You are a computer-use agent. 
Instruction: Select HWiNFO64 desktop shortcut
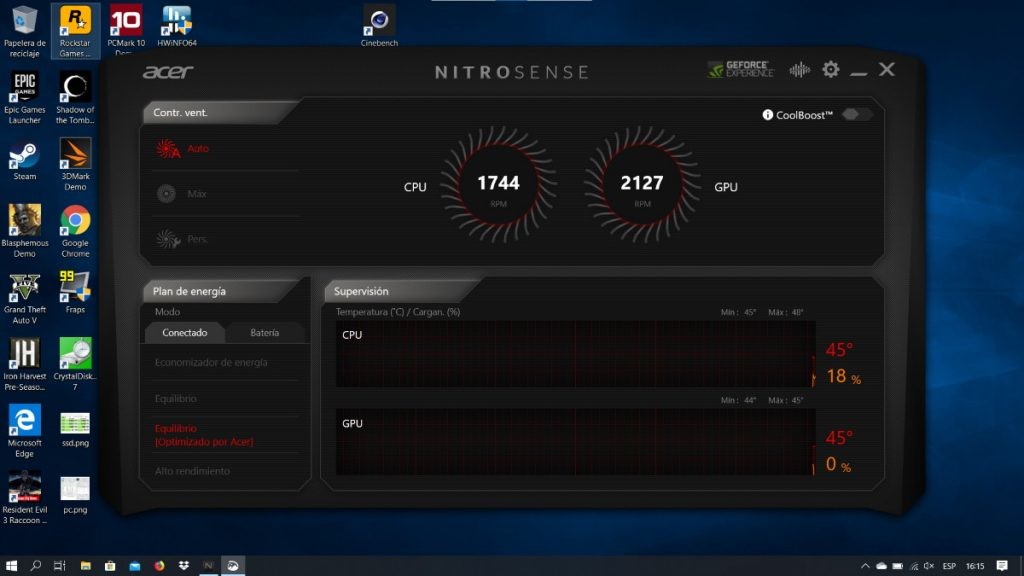(177, 27)
